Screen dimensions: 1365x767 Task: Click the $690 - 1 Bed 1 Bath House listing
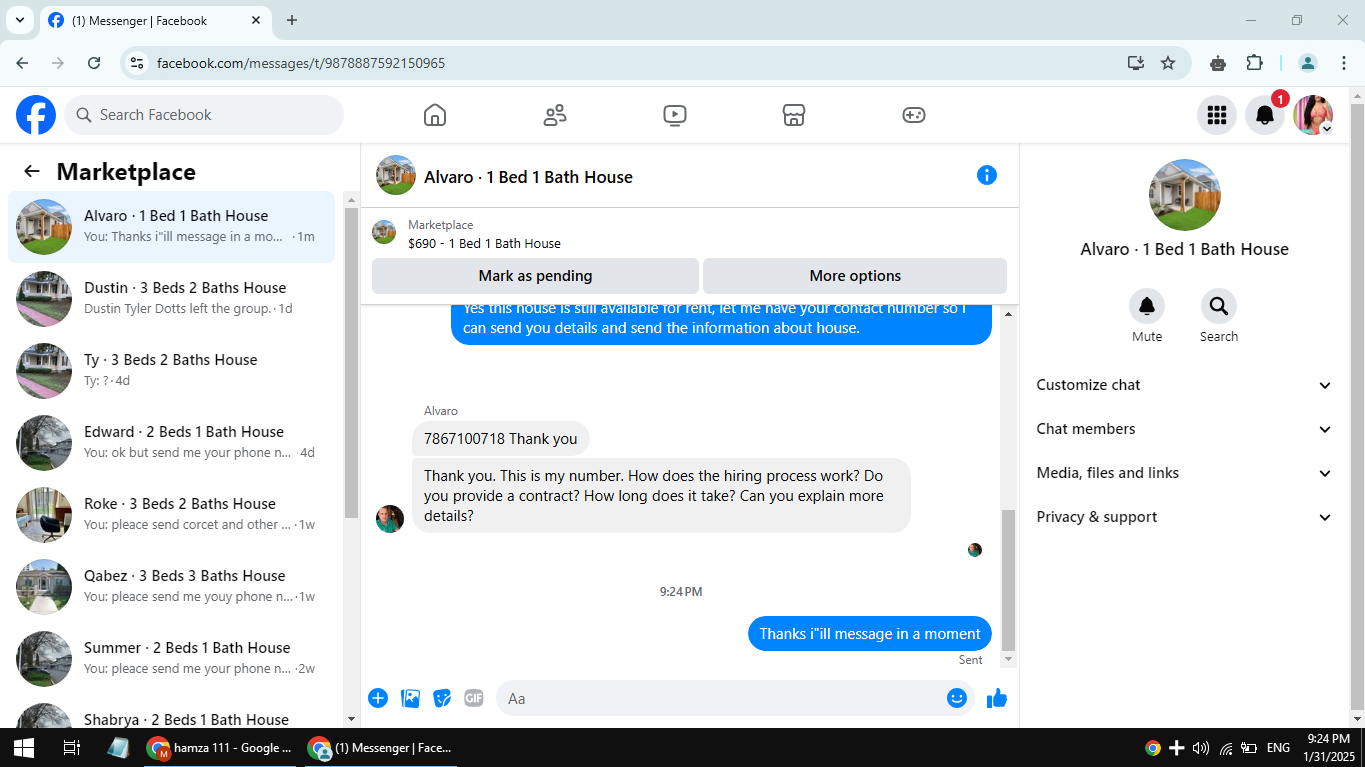484,243
